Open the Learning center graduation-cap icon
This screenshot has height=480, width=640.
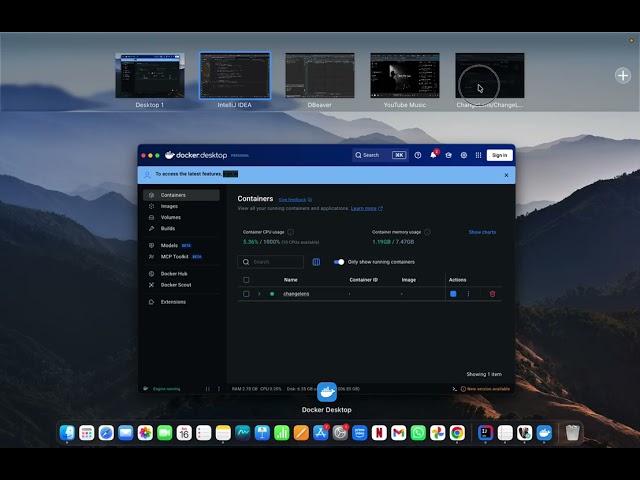(x=448, y=155)
